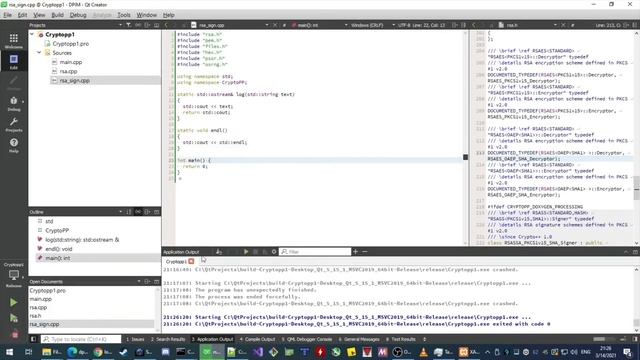Synchronize Projects tree with editor
Screen dimensions: 640x360
(138, 25)
